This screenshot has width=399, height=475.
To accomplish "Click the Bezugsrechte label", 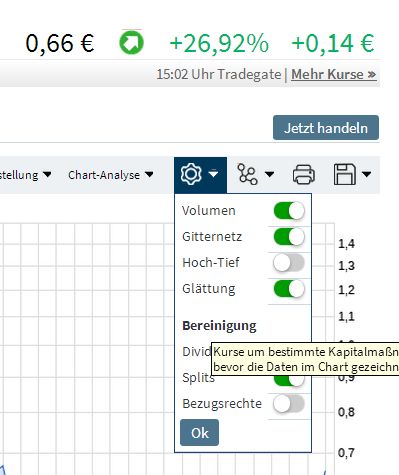I will tap(222, 404).
